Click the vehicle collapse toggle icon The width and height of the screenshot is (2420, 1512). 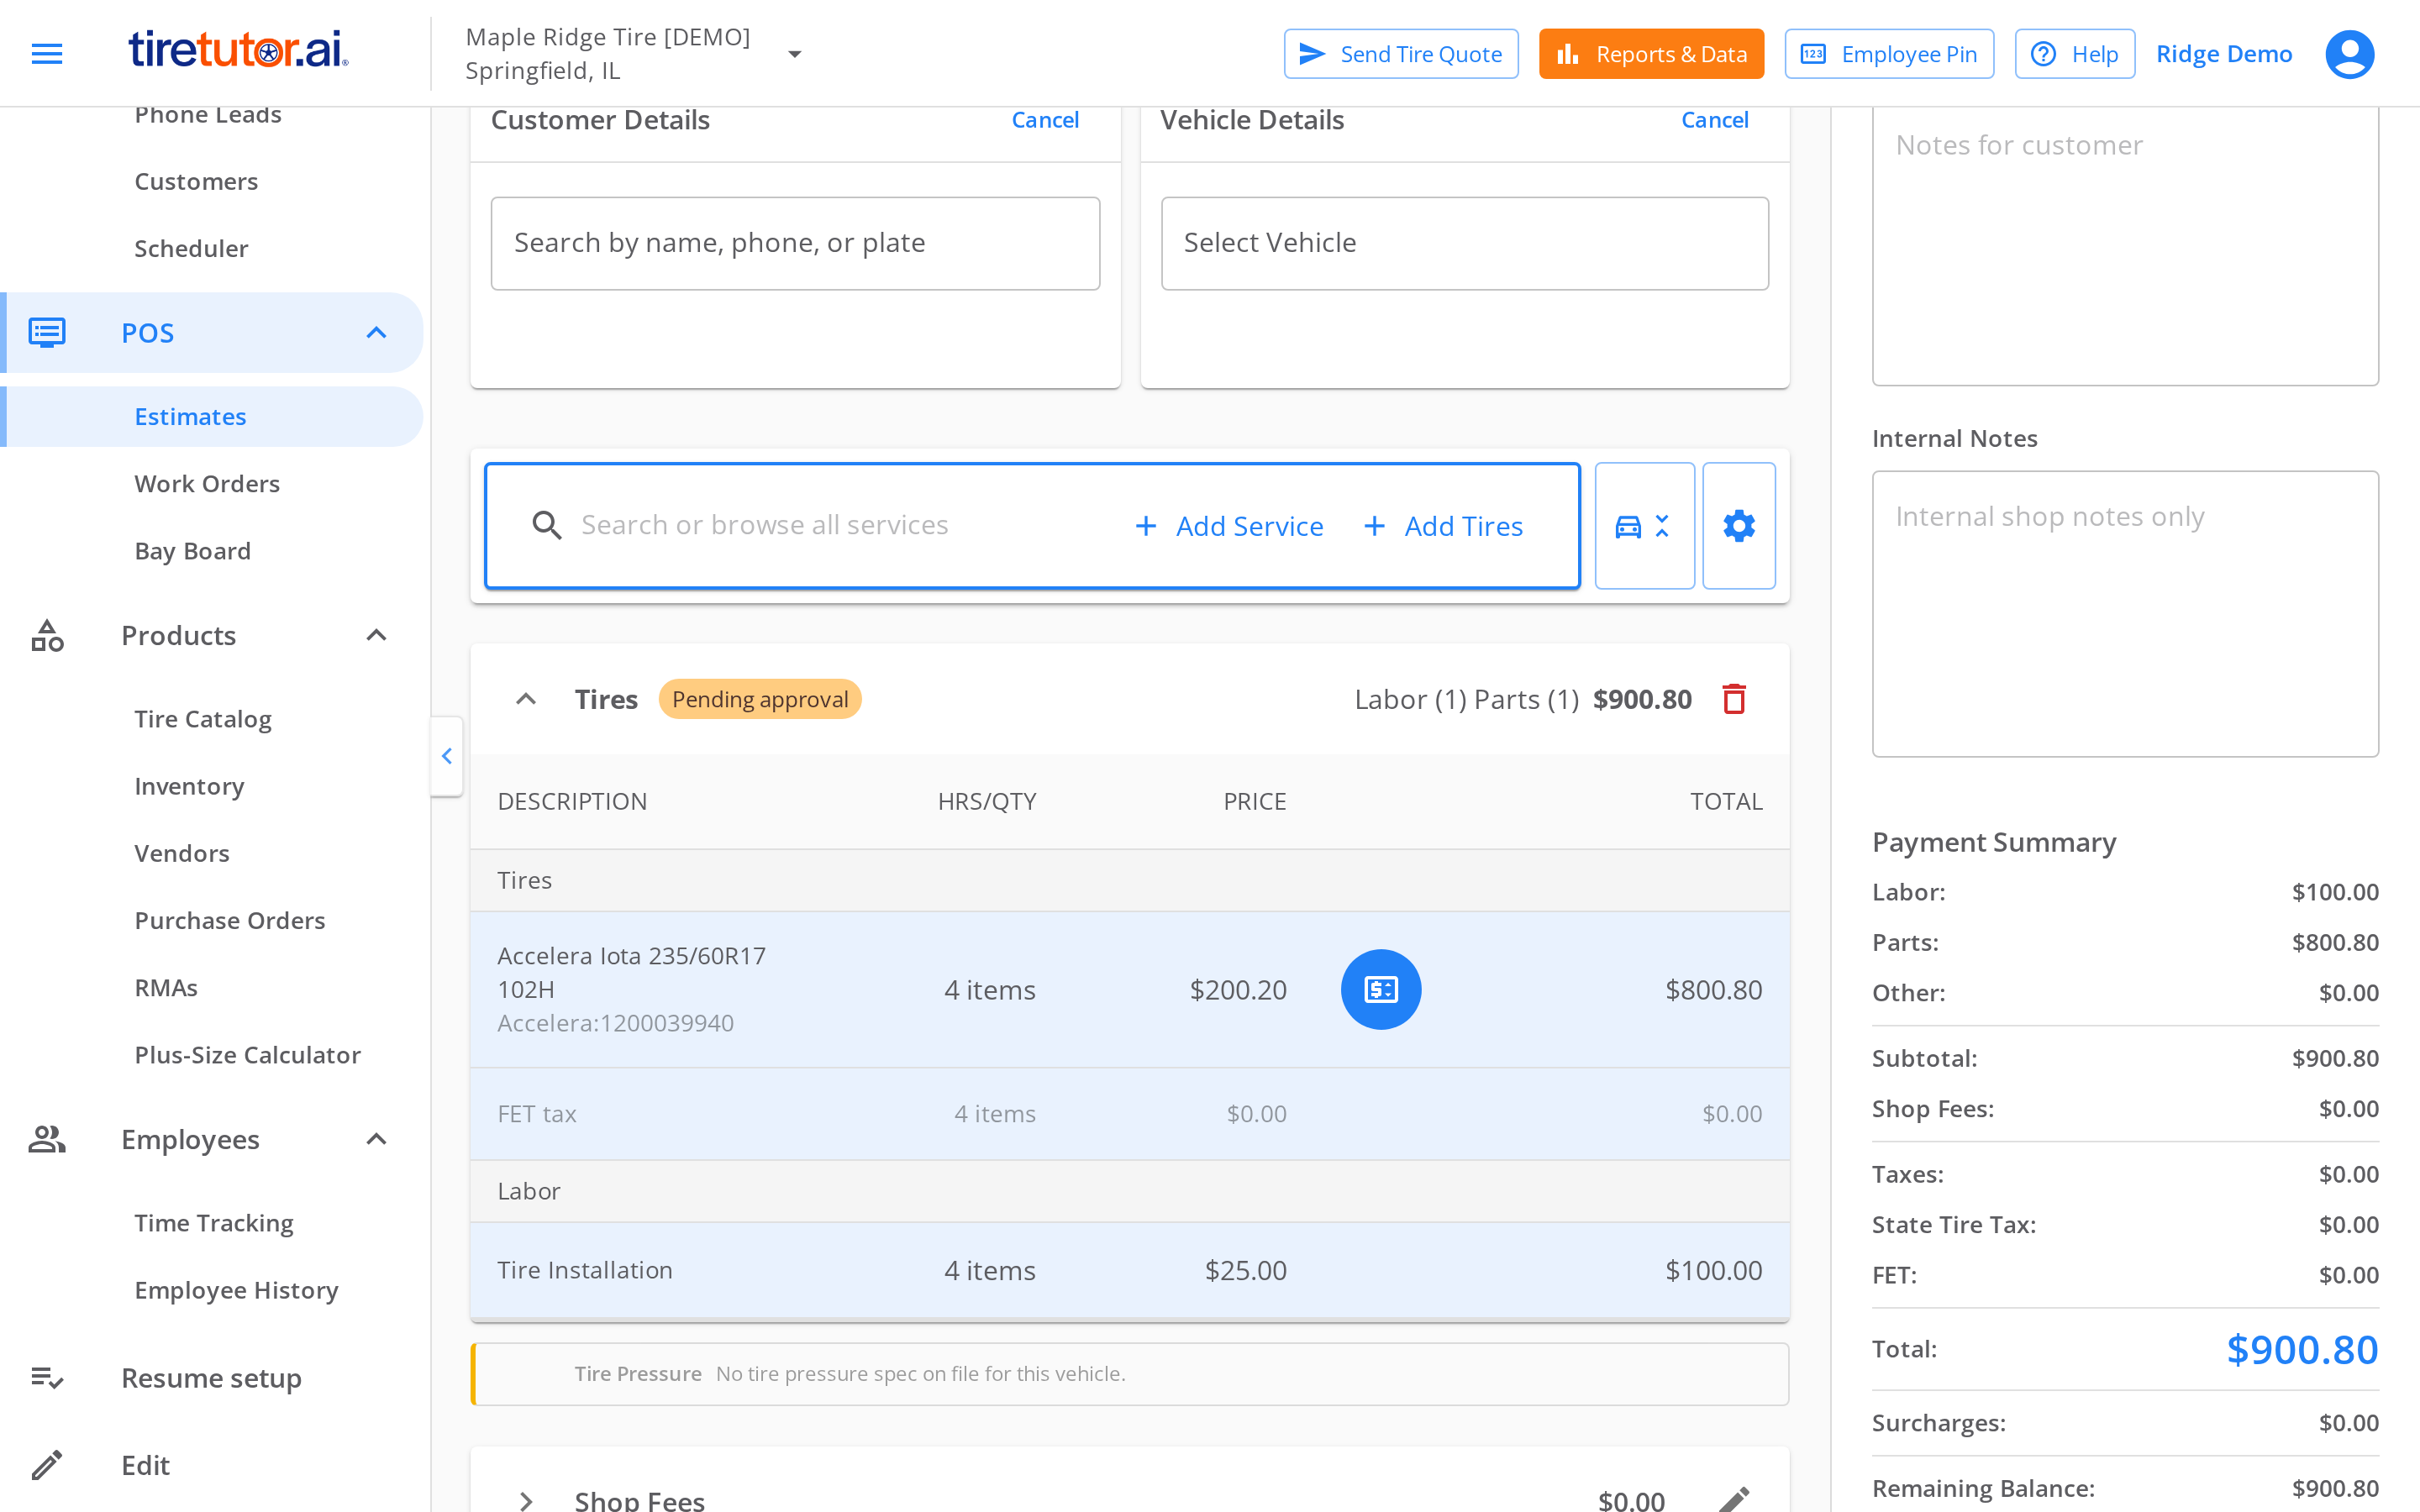coord(1644,526)
